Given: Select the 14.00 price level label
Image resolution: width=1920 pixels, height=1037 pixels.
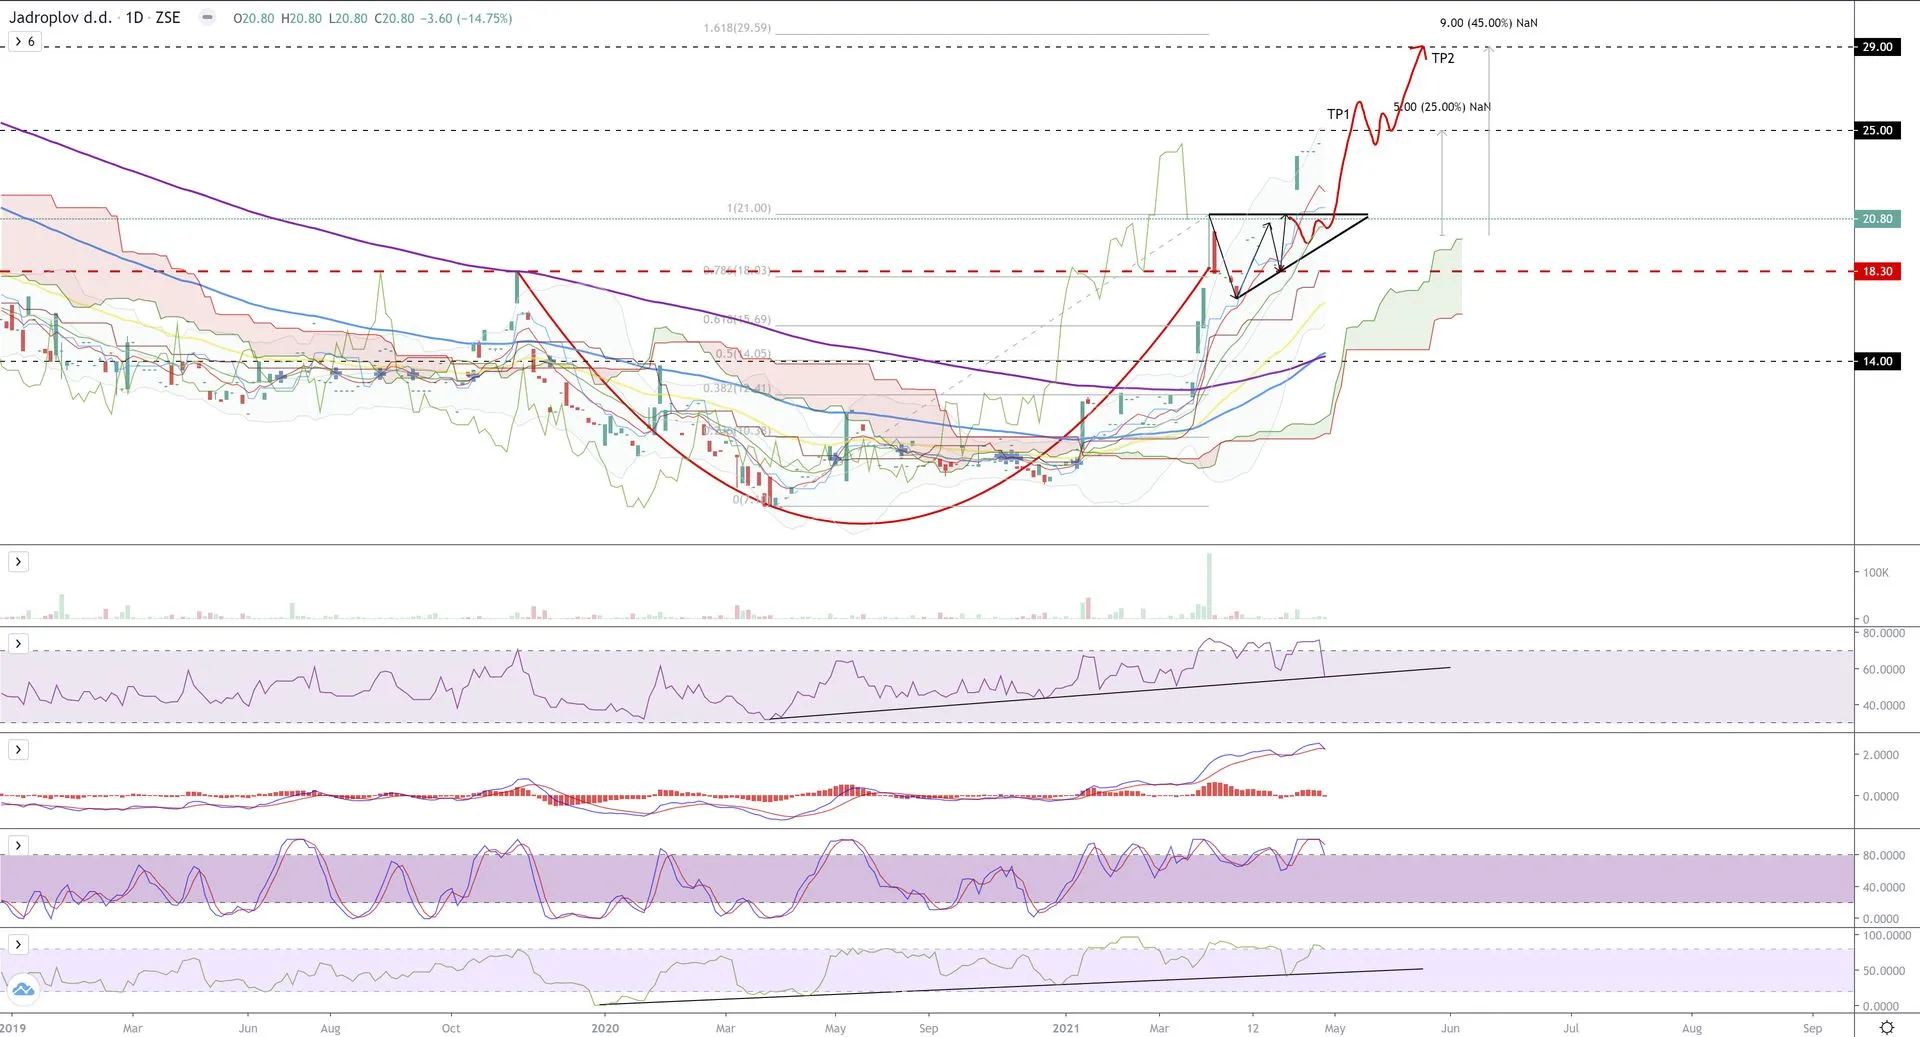Looking at the screenshot, I should coord(1876,361).
